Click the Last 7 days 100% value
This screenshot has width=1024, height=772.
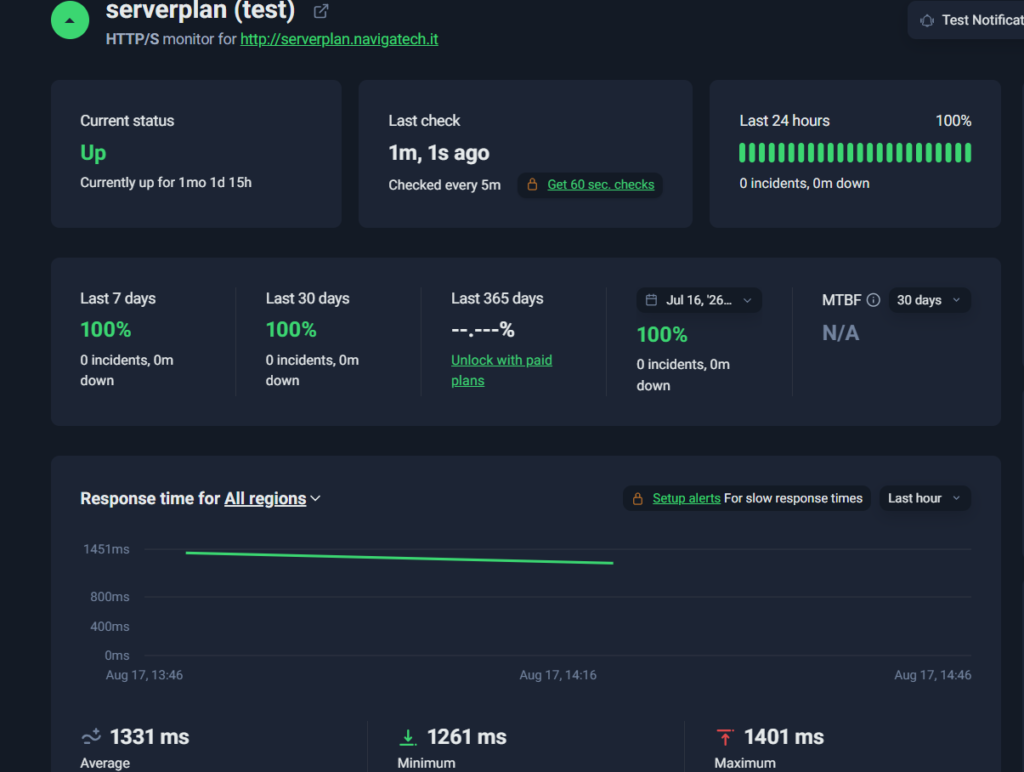(x=106, y=330)
